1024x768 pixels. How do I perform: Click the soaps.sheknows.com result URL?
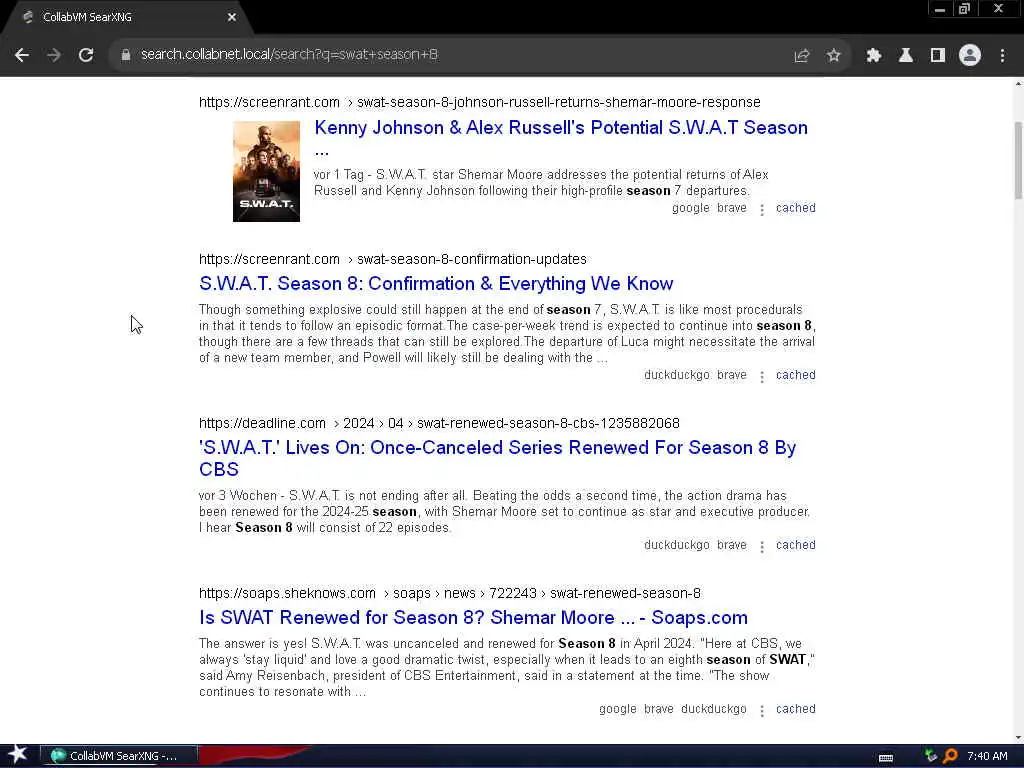coord(449,593)
